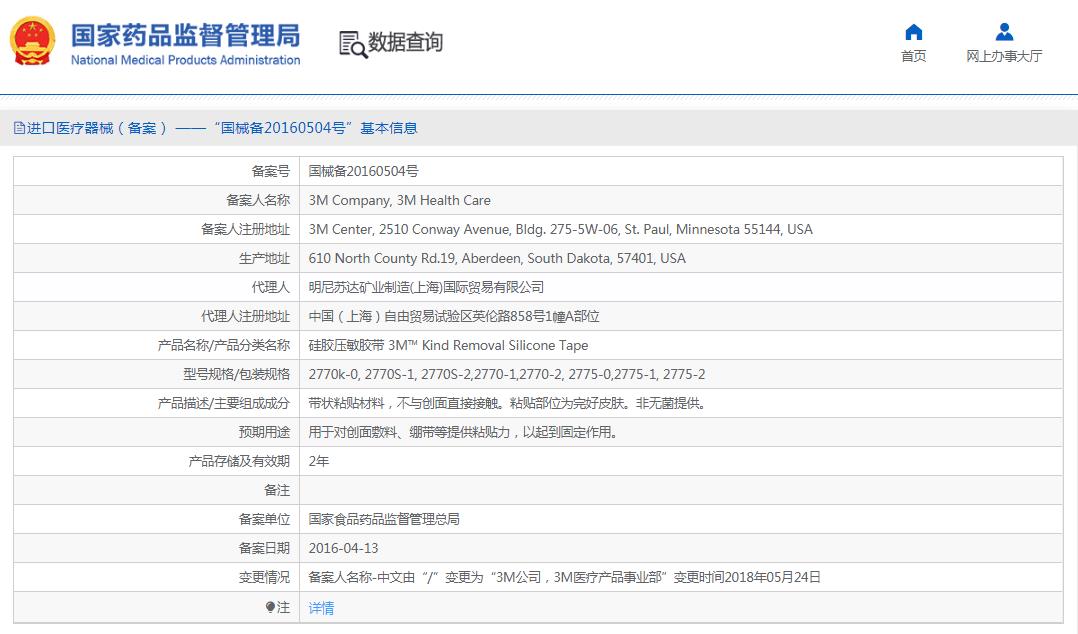This screenshot has width=1078, height=634.
Task: Click the 网上办事大厅 person icon
Action: 1004,32
